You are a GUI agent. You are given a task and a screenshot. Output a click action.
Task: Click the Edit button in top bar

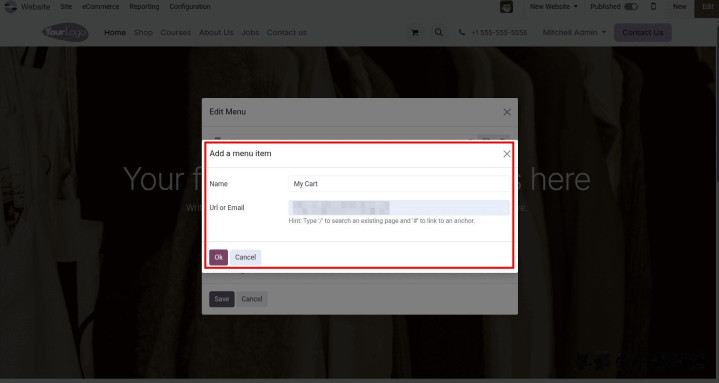[x=708, y=7]
